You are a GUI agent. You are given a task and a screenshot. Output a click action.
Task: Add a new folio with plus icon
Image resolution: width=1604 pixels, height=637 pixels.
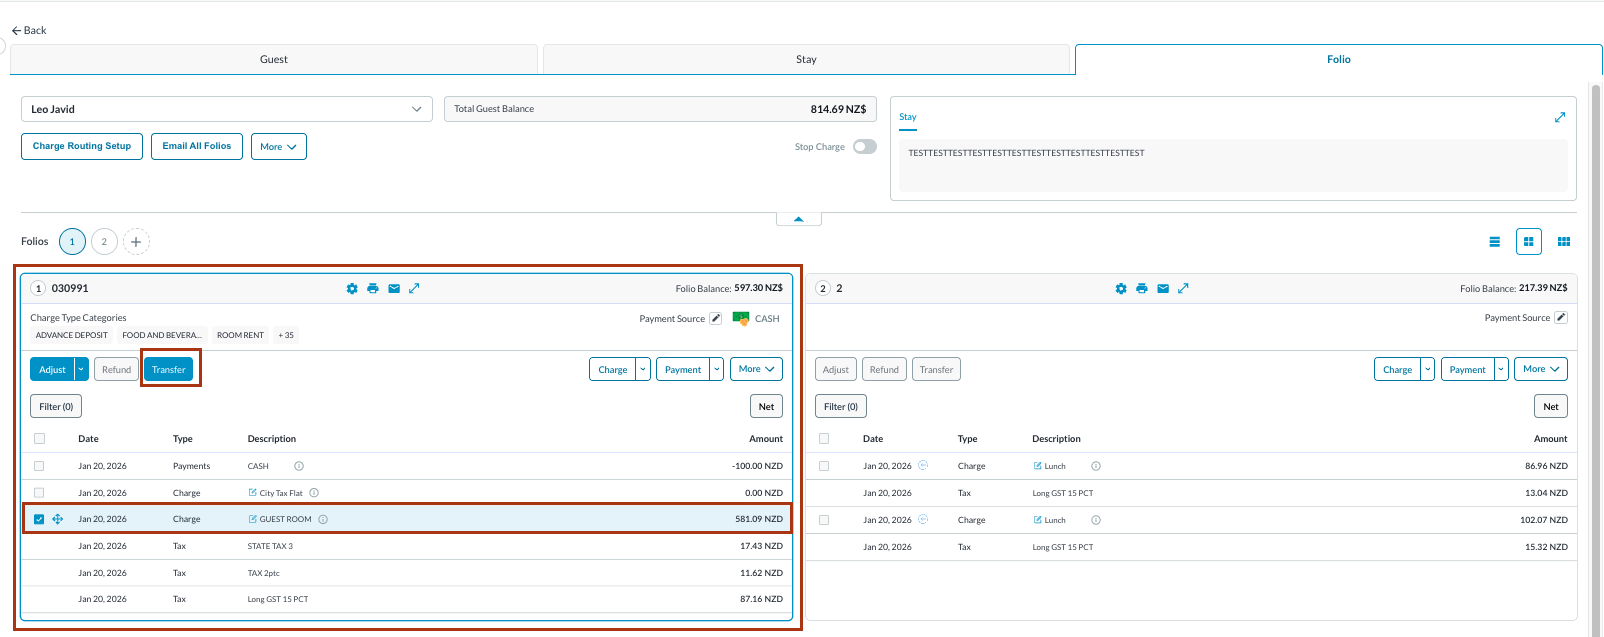[x=136, y=242]
